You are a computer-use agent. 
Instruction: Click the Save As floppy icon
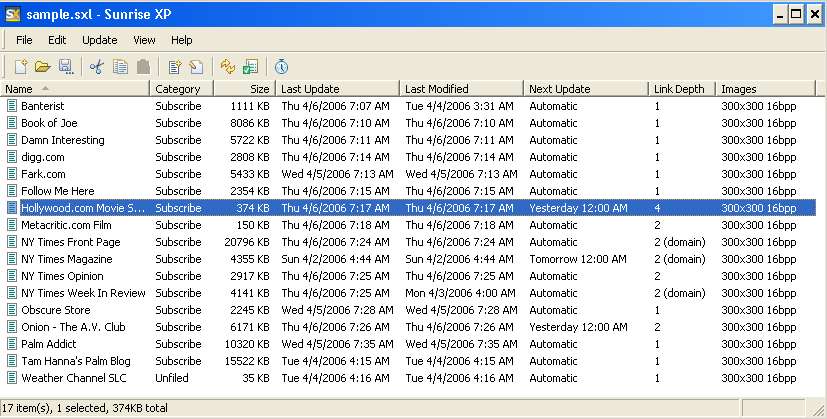tap(66, 66)
